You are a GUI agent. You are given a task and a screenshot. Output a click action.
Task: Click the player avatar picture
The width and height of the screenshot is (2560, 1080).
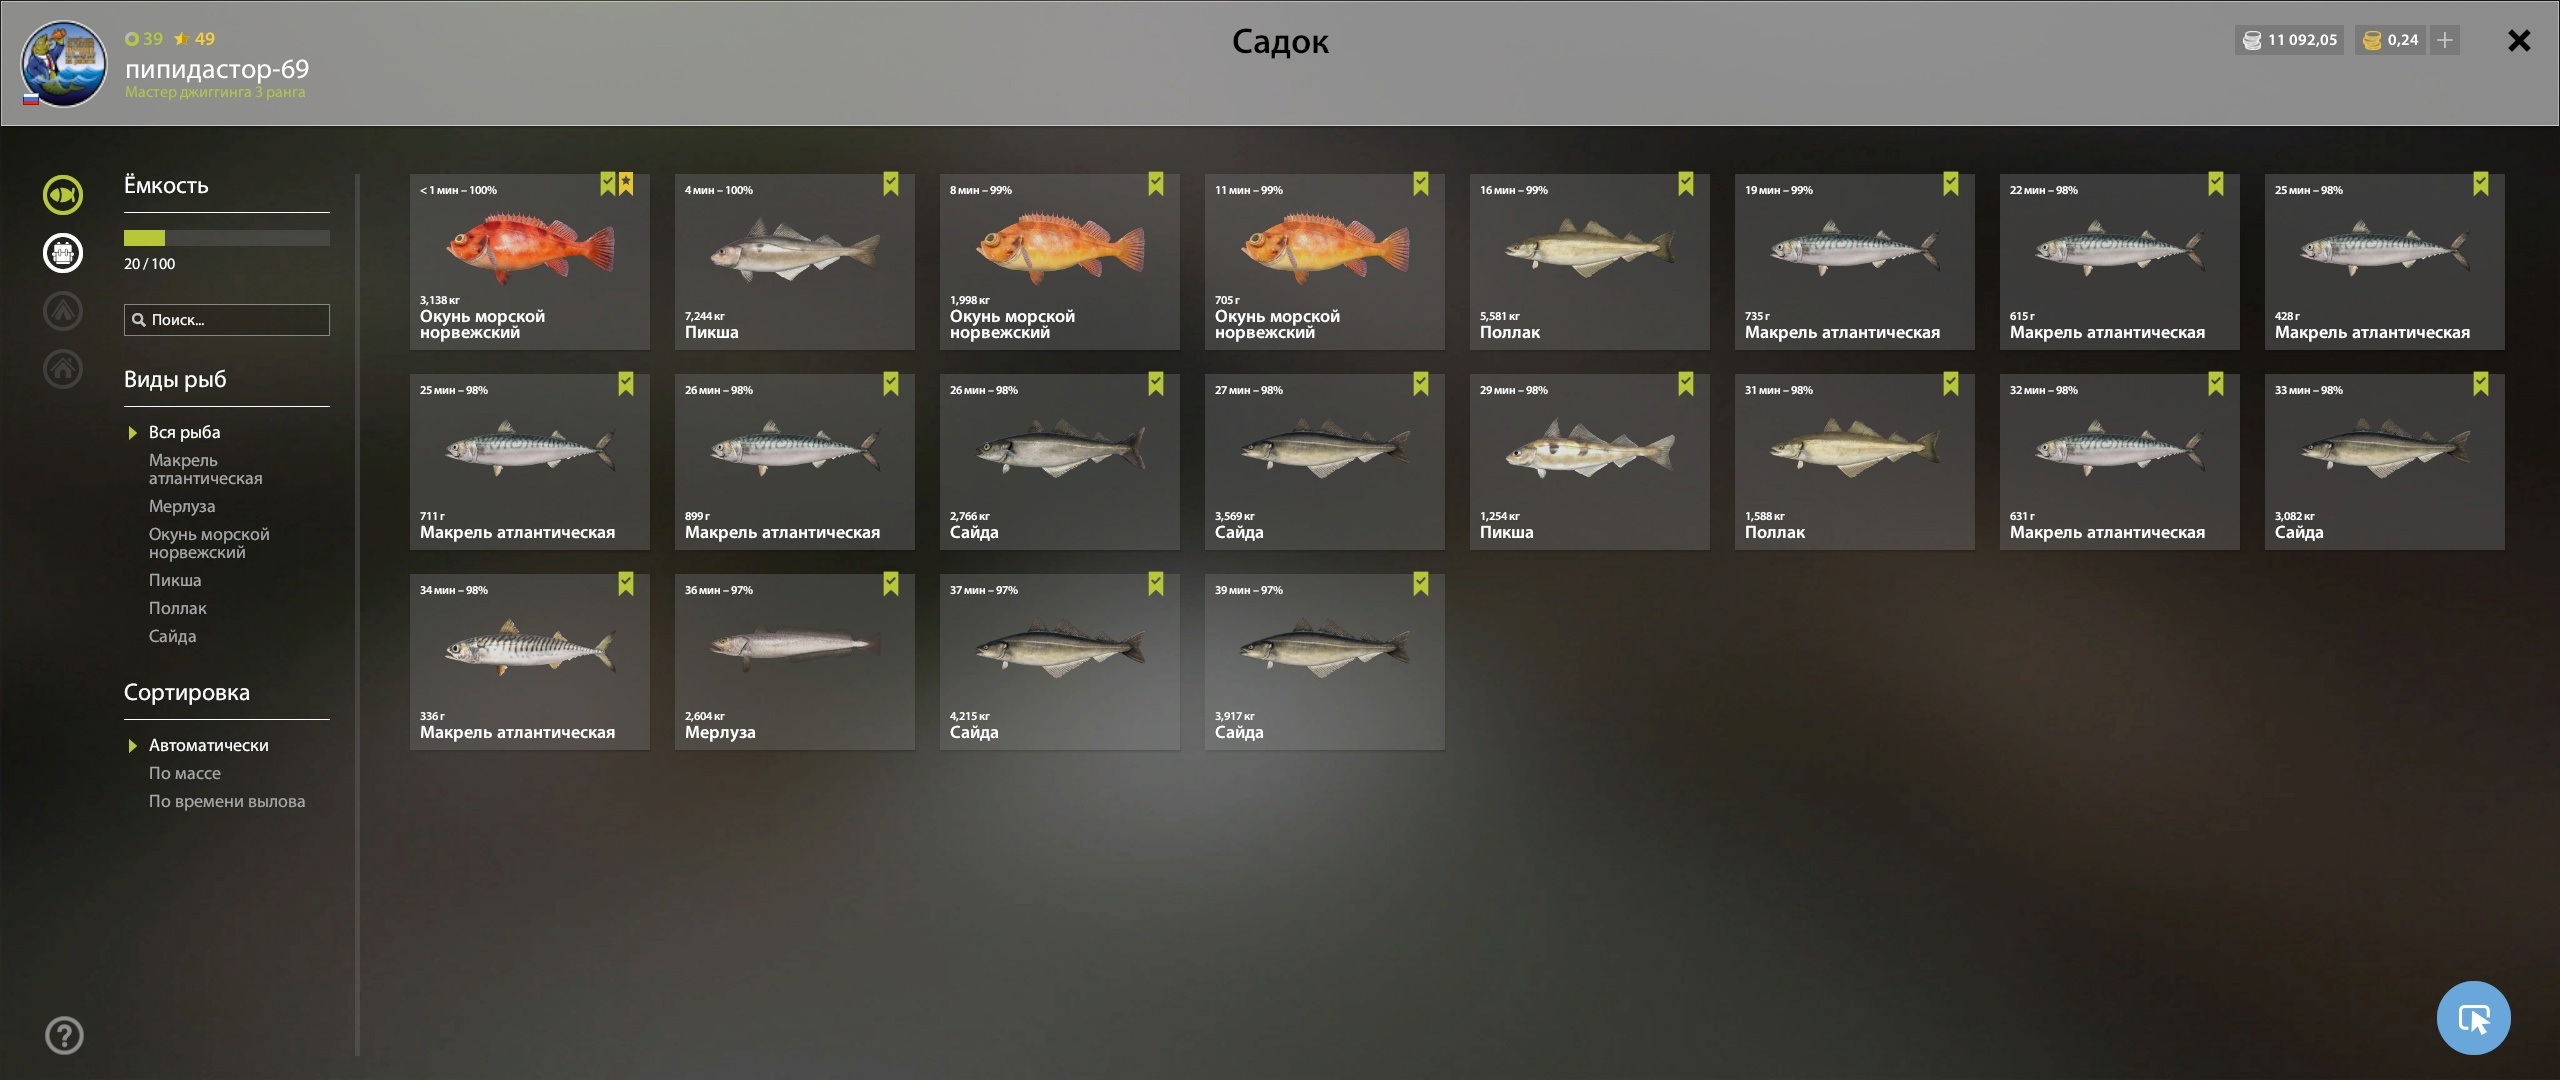64,64
